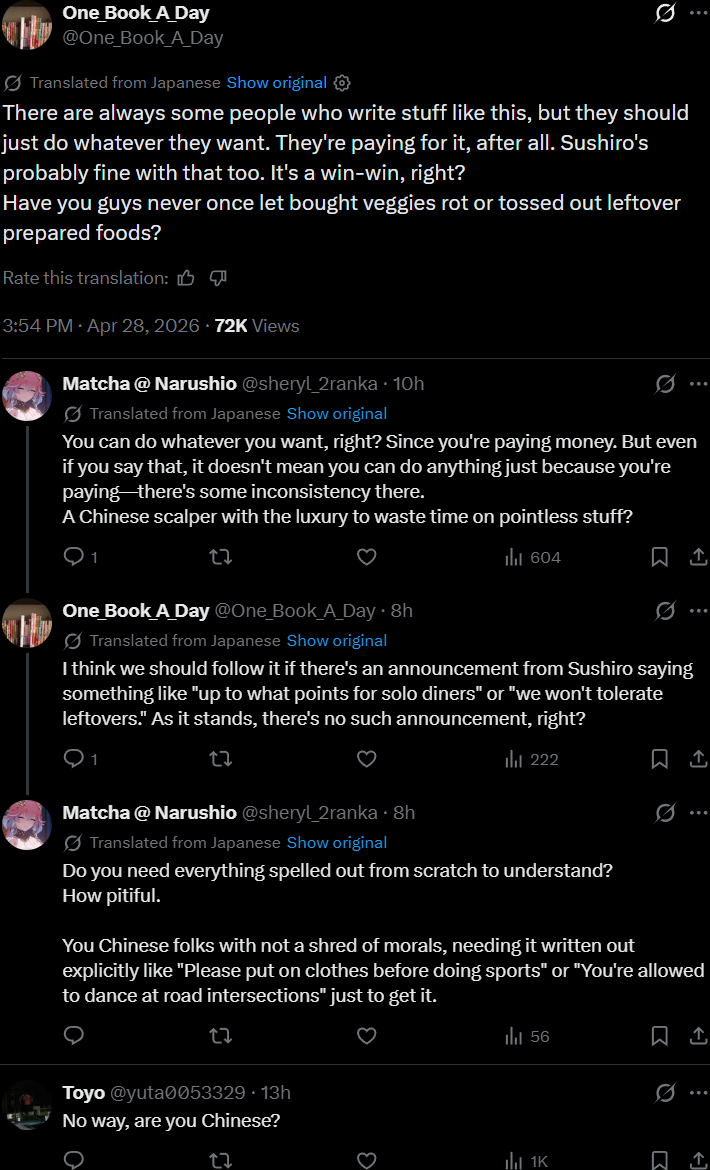Show original Japanese text of the main post

coord(277,83)
